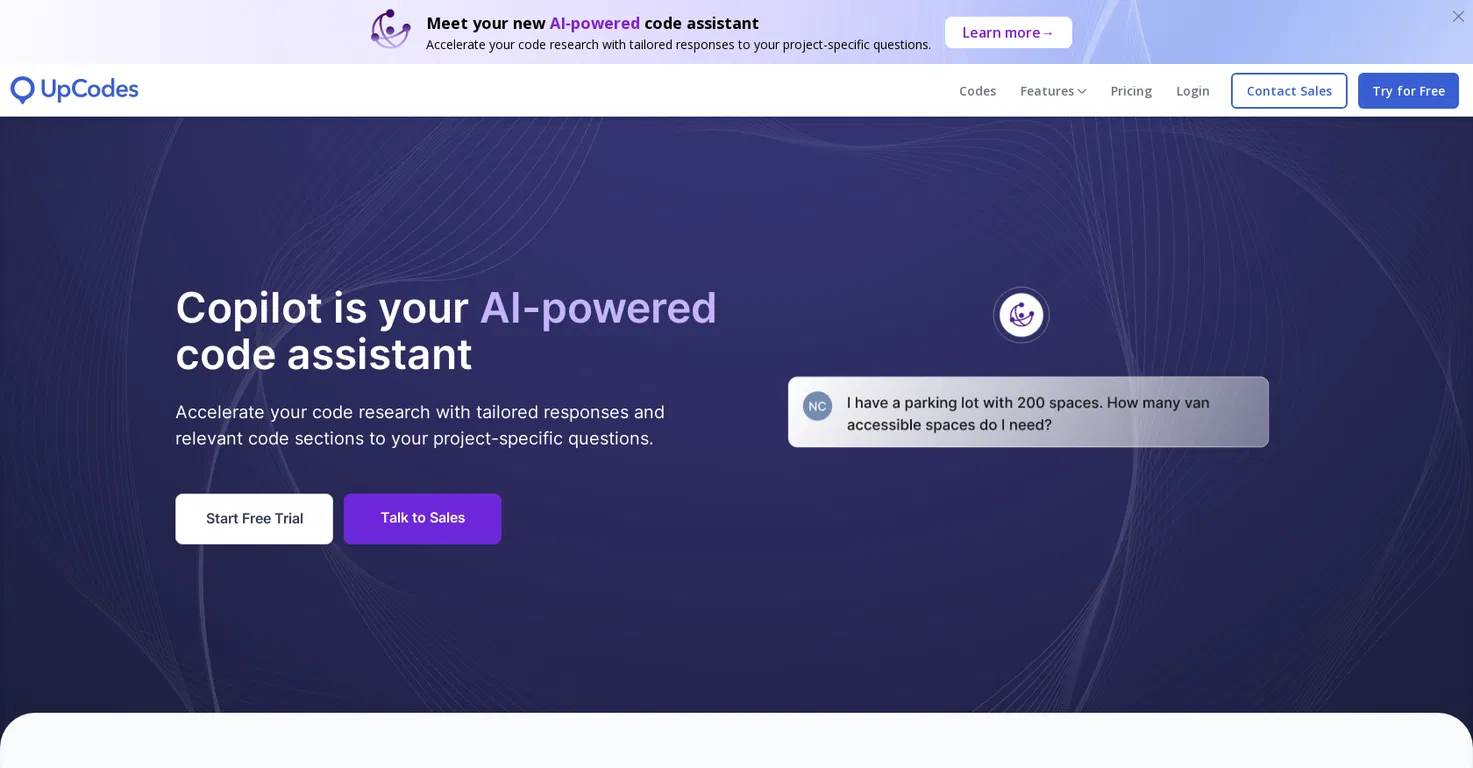Click the Try for Free button
Viewport: 1473px width, 768px height.
click(x=1408, y=91)
